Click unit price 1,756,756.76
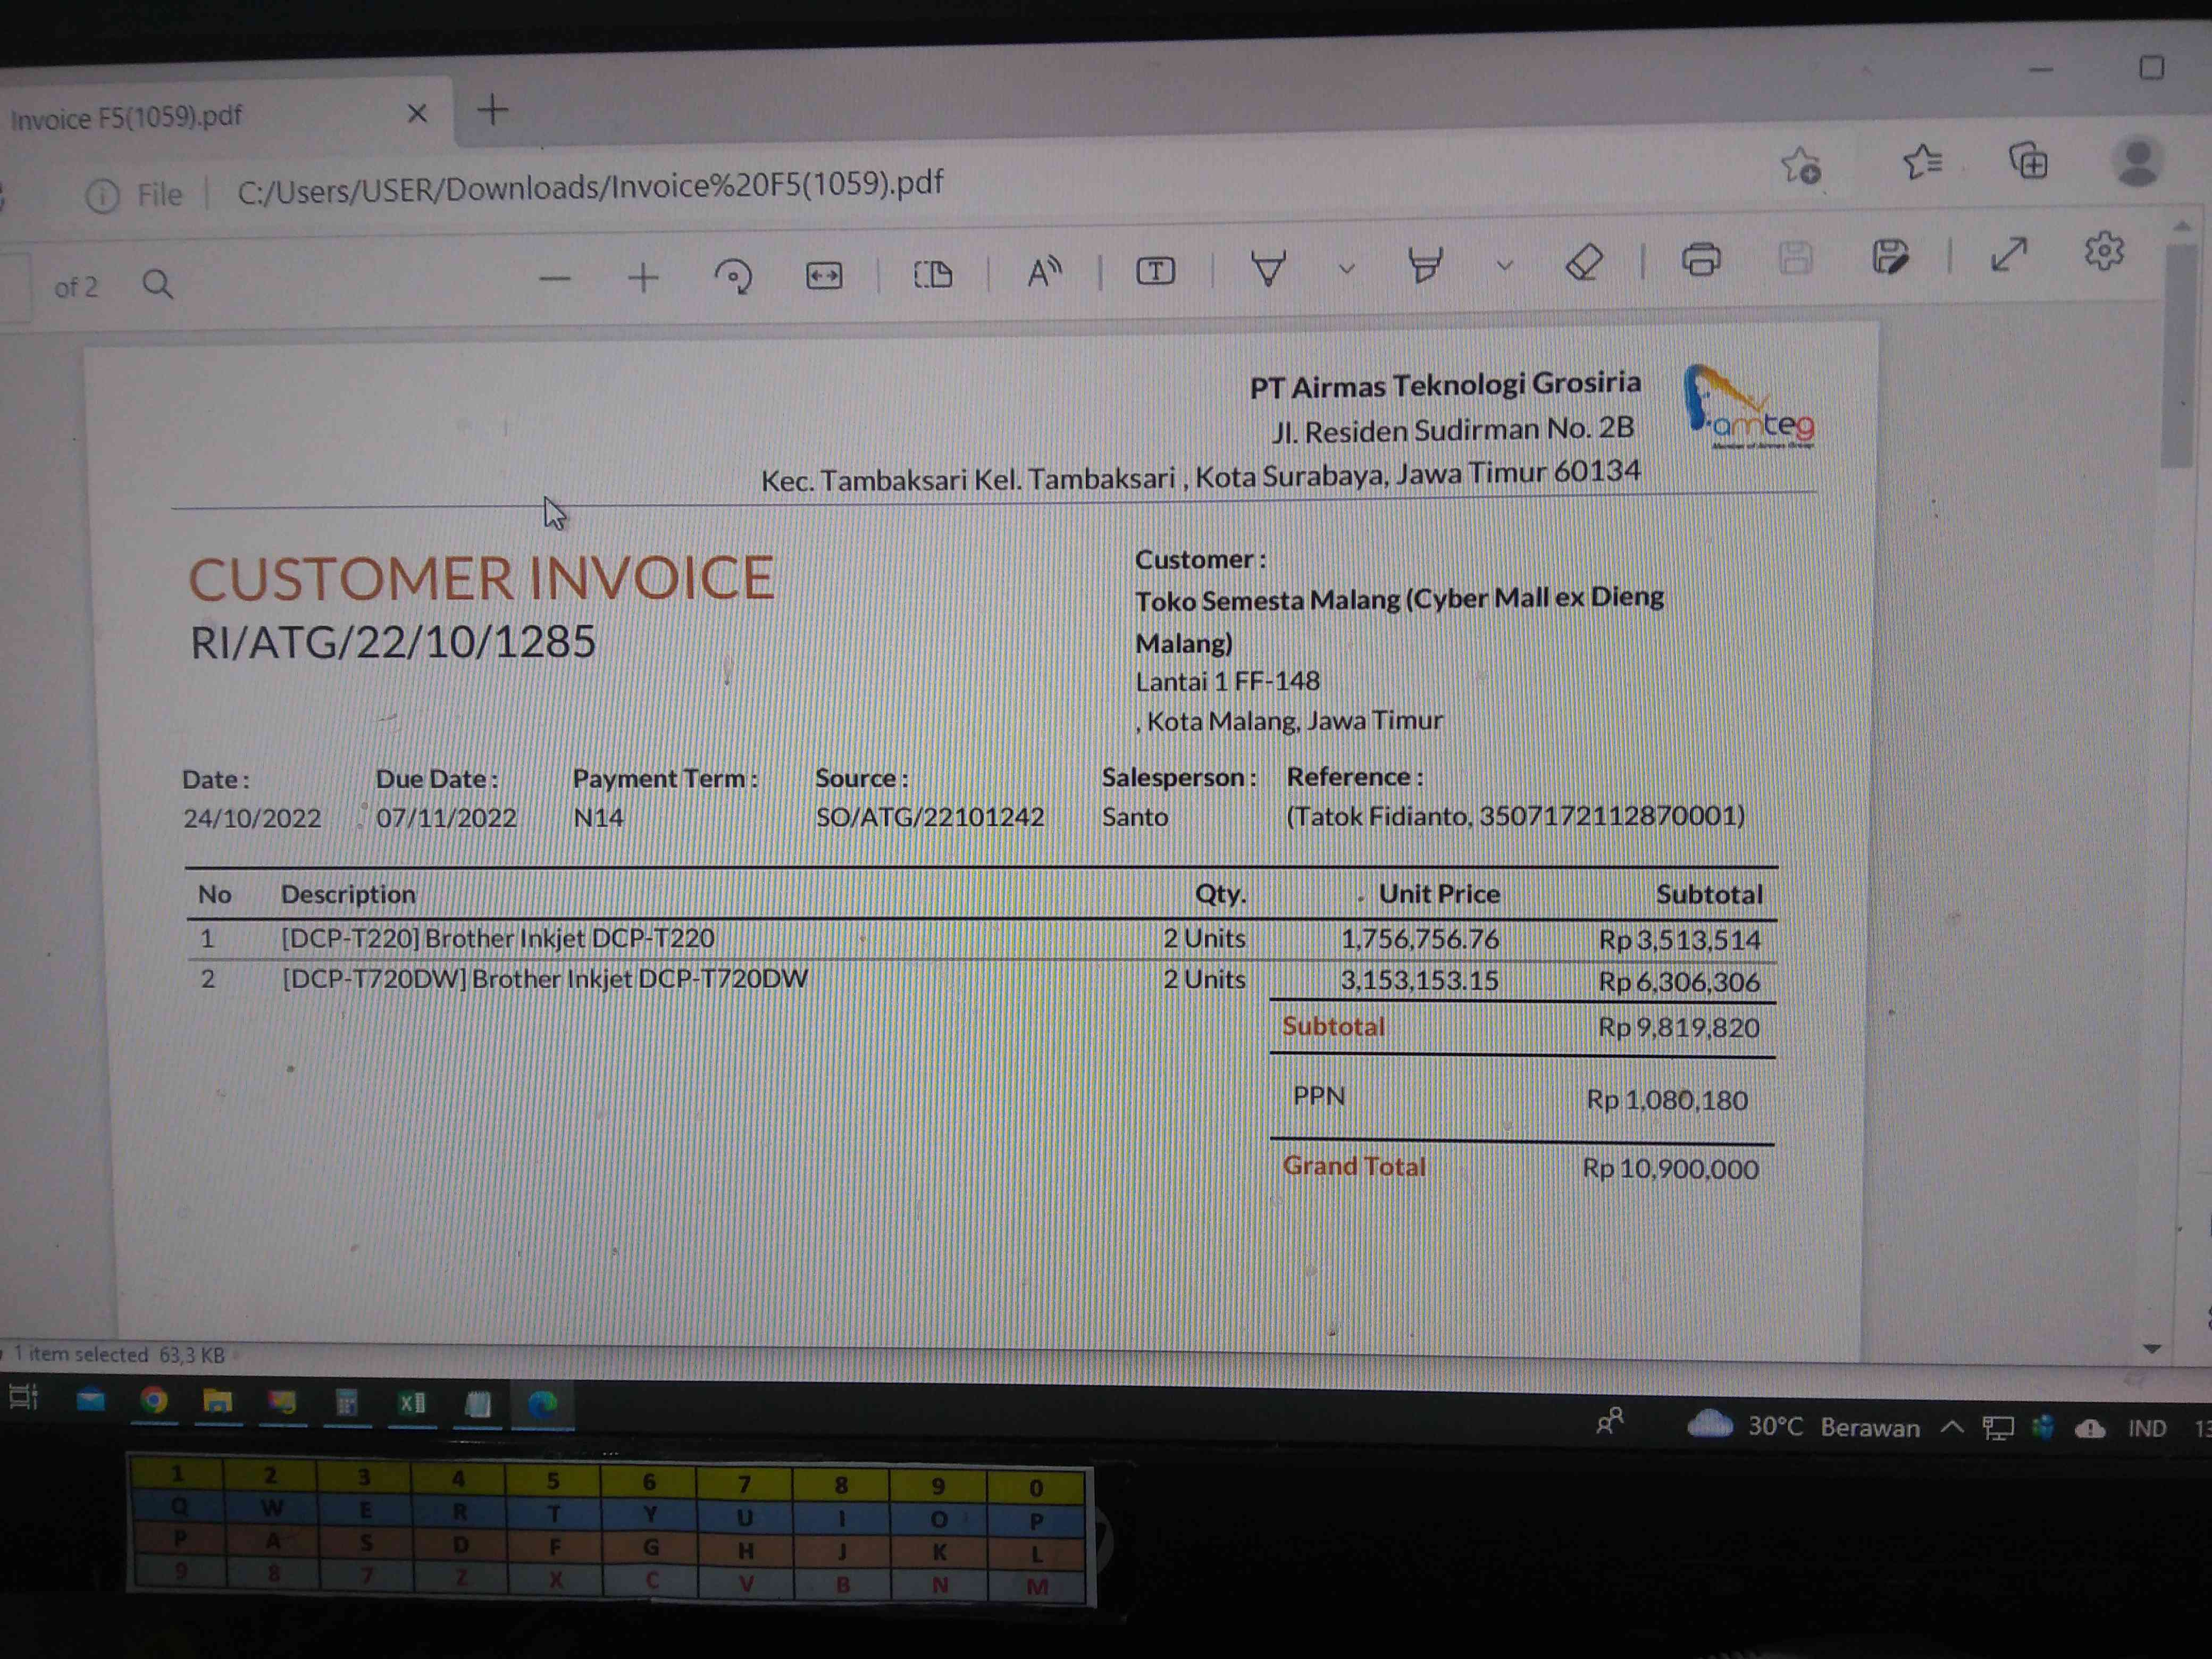The image size is (2212, 1659). [x=1420, y=939]
